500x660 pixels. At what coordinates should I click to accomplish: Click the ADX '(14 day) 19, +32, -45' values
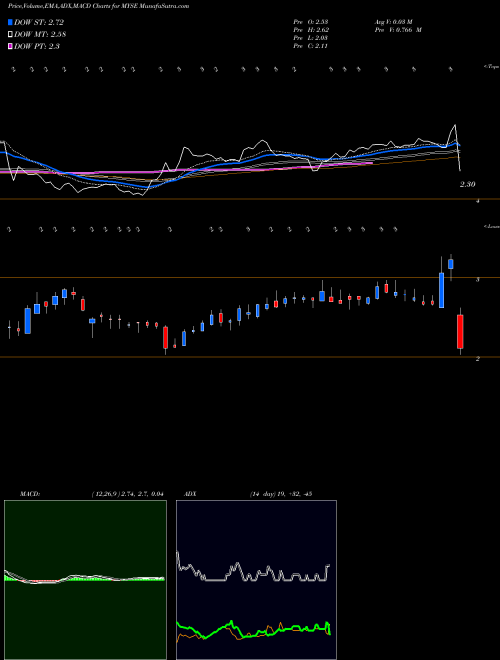pyautogui.click(x=280, y=494)
